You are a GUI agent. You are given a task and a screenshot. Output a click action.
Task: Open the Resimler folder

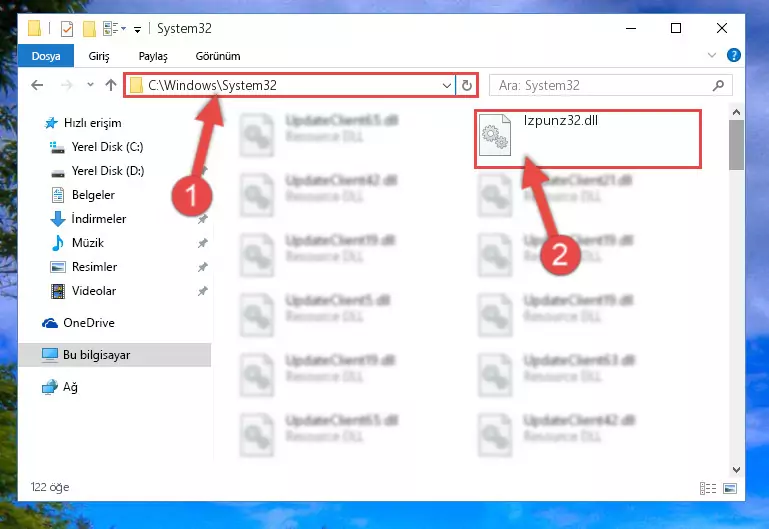pos(94,267)
